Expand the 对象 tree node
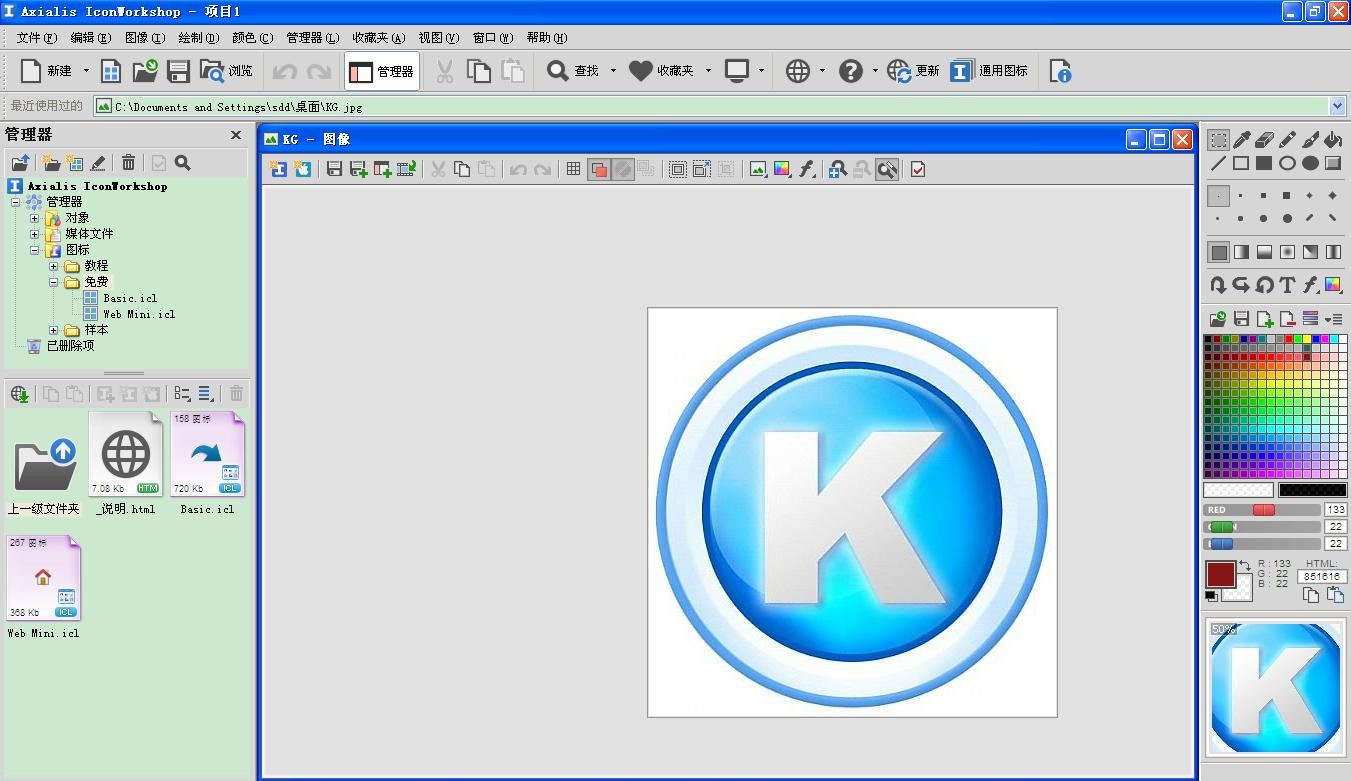1351x781 pixels. click(35, 218)
